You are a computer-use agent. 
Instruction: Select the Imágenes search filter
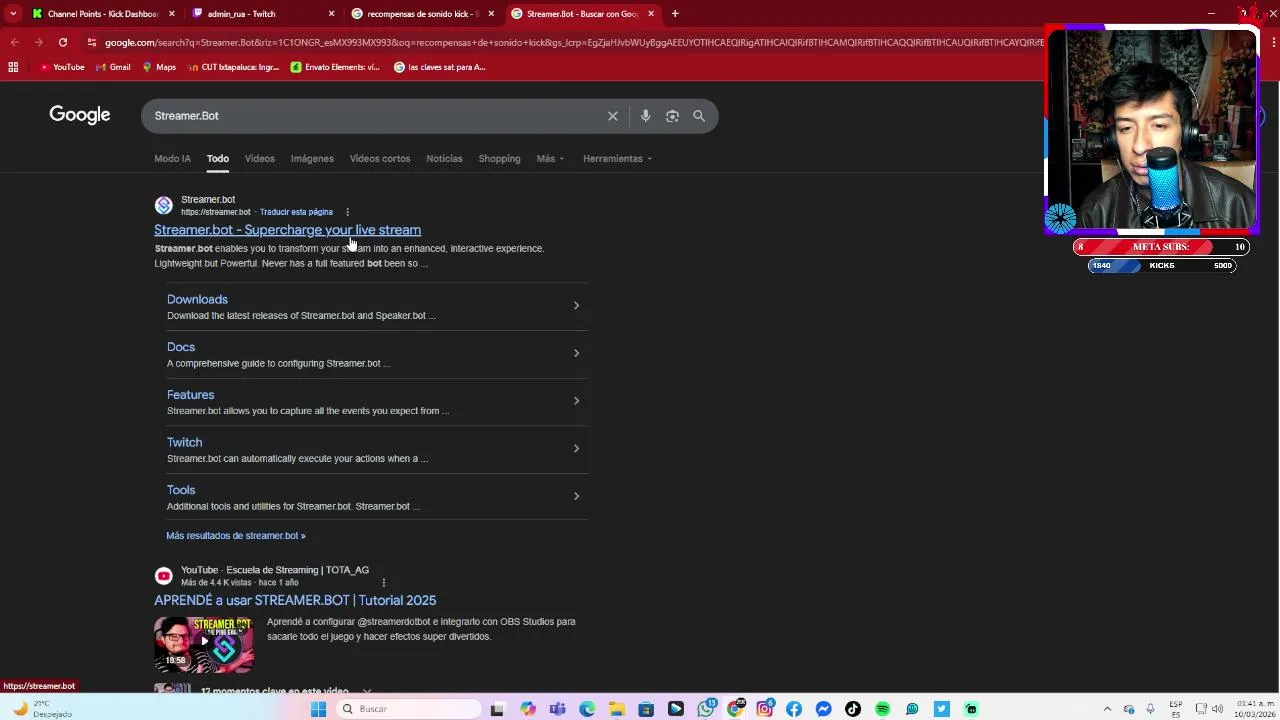click(312, 159)
